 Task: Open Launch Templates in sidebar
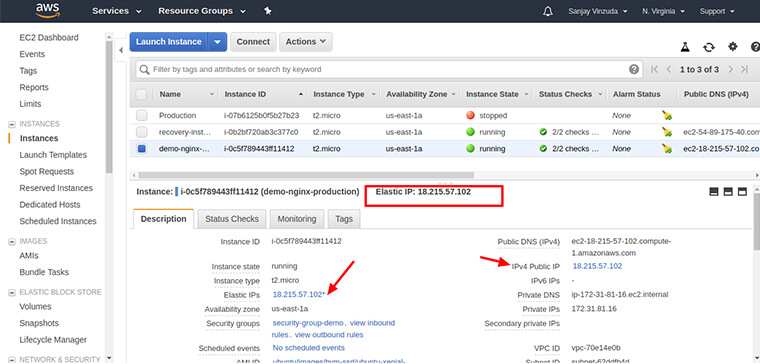click(x=53, y=155)
